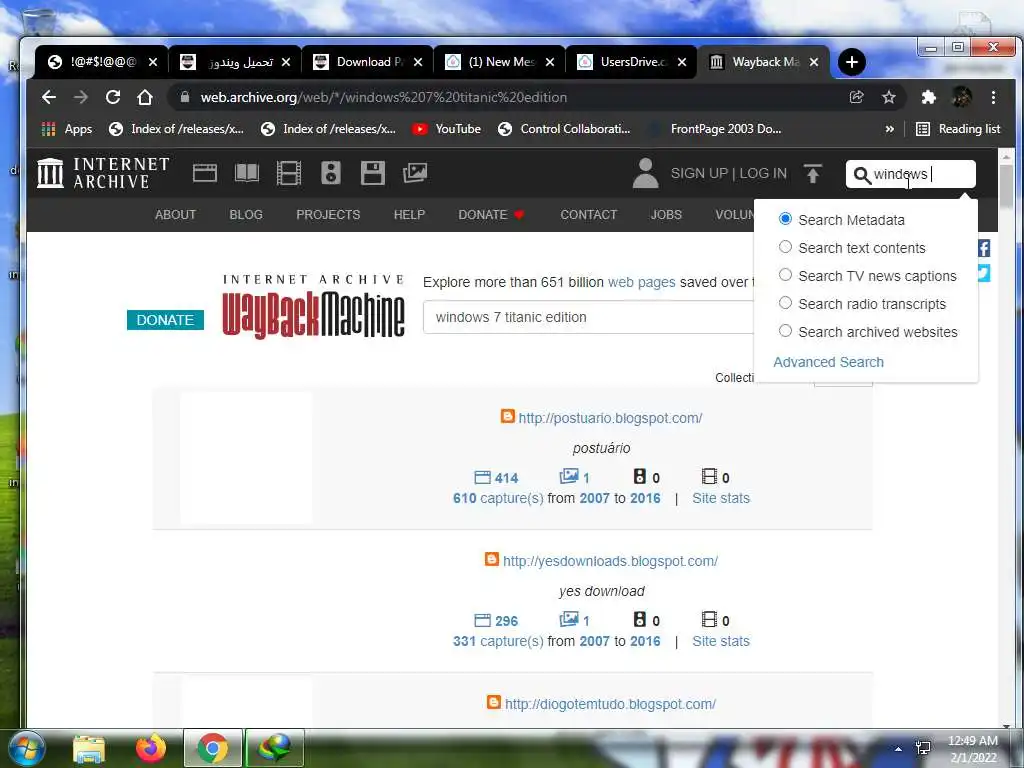The image size is (1024, 768).
Task: Reload the page with the refresh icon
Action: [113, 97]
